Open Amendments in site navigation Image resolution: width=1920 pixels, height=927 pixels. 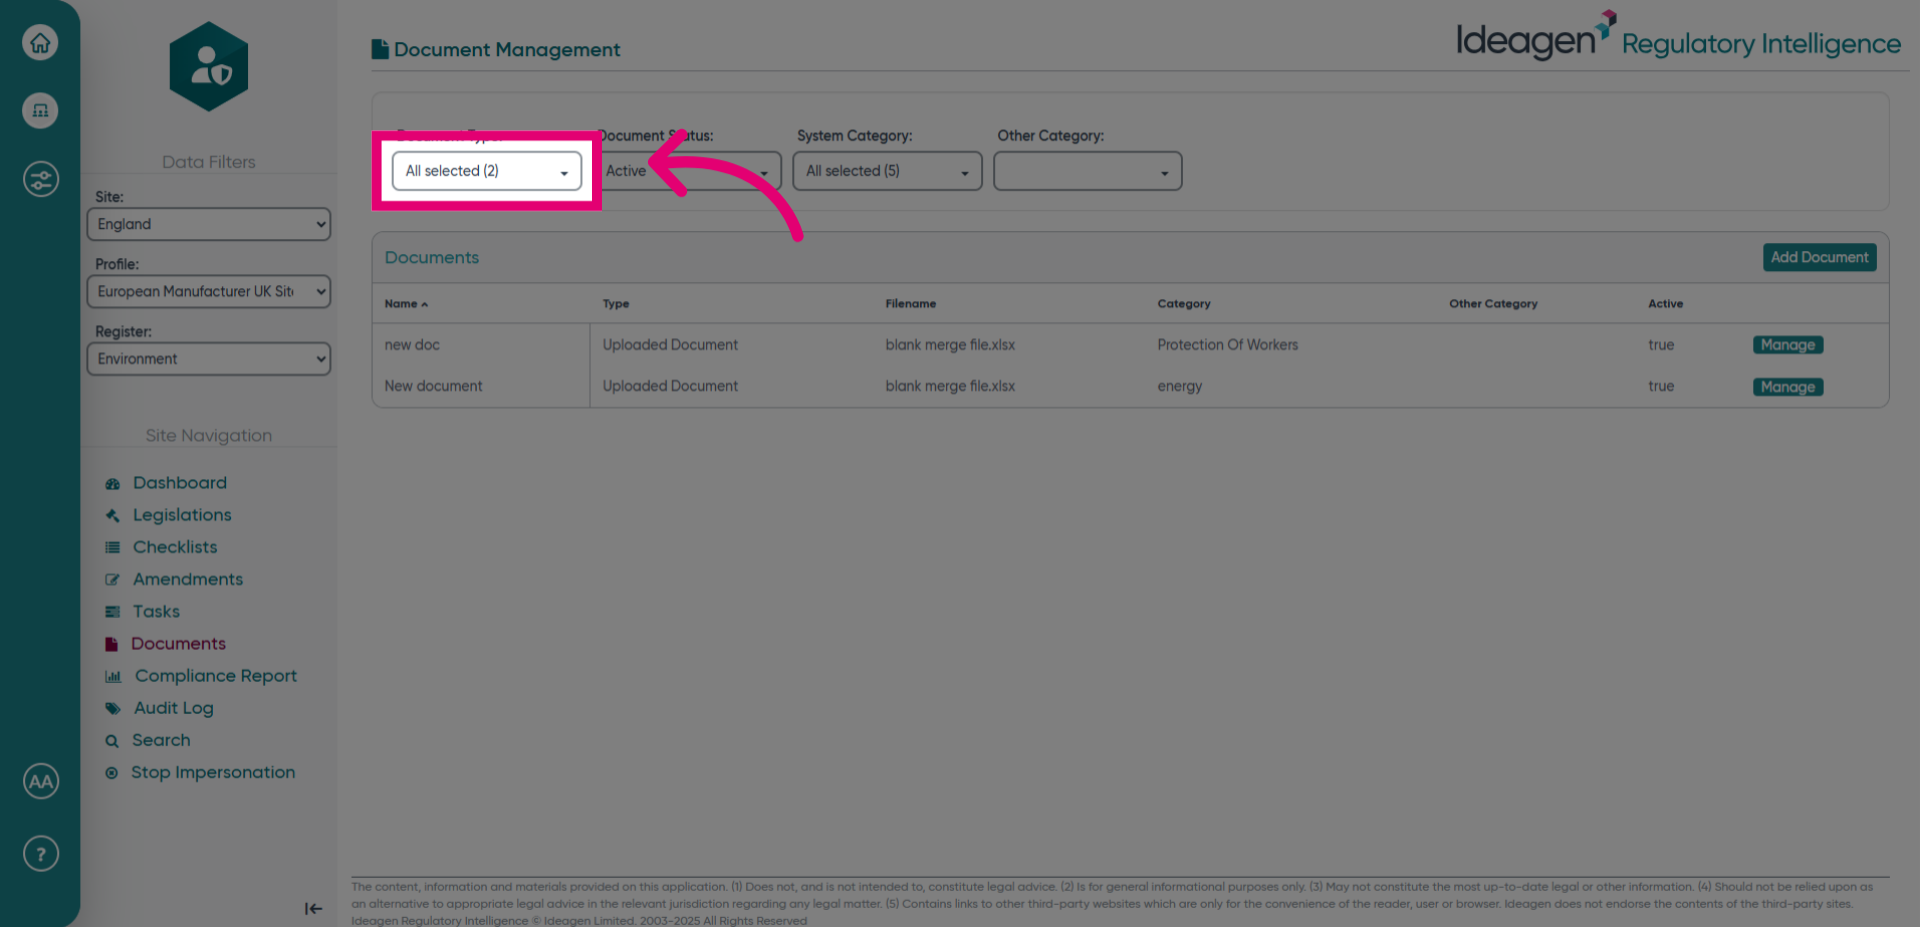pyautogui.click(x=188, y=579)
